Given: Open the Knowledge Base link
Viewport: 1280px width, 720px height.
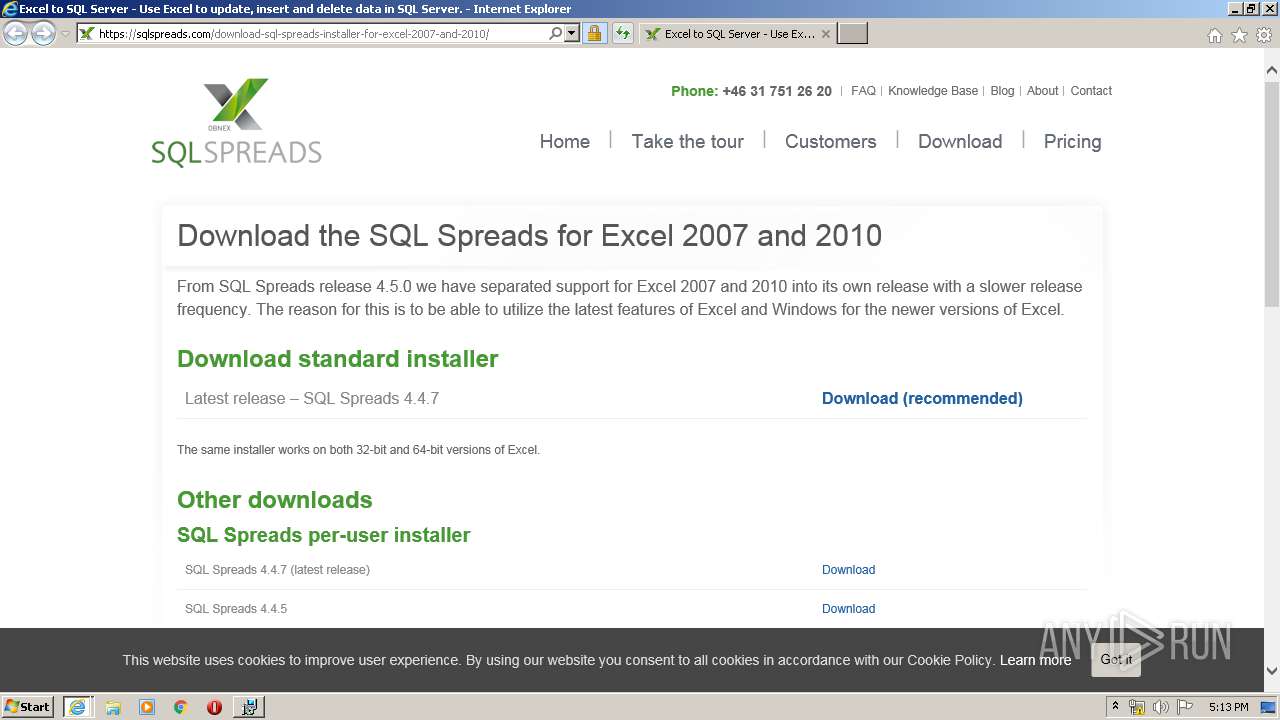Looking at the screenshot, I should click(933, 91).
